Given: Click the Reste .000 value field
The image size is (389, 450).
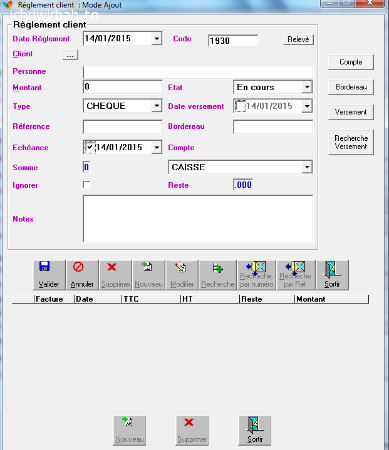Looking at the screenshot, I should 243,185.
